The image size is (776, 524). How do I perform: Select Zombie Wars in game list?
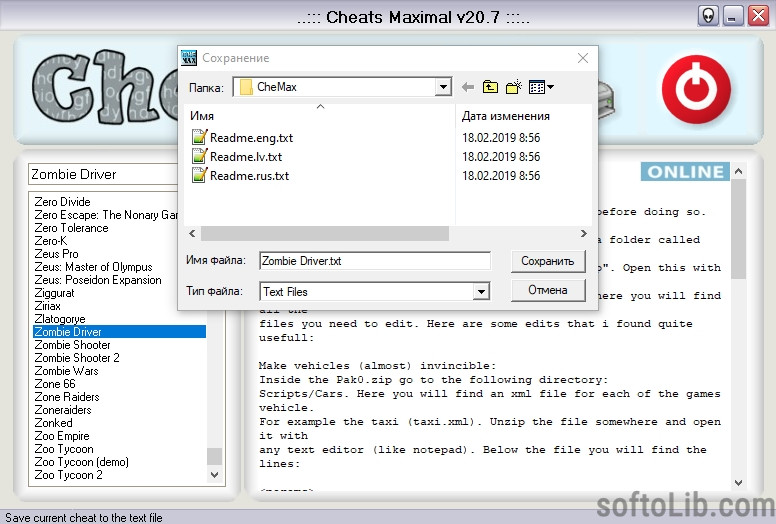[x=66, y=371]
